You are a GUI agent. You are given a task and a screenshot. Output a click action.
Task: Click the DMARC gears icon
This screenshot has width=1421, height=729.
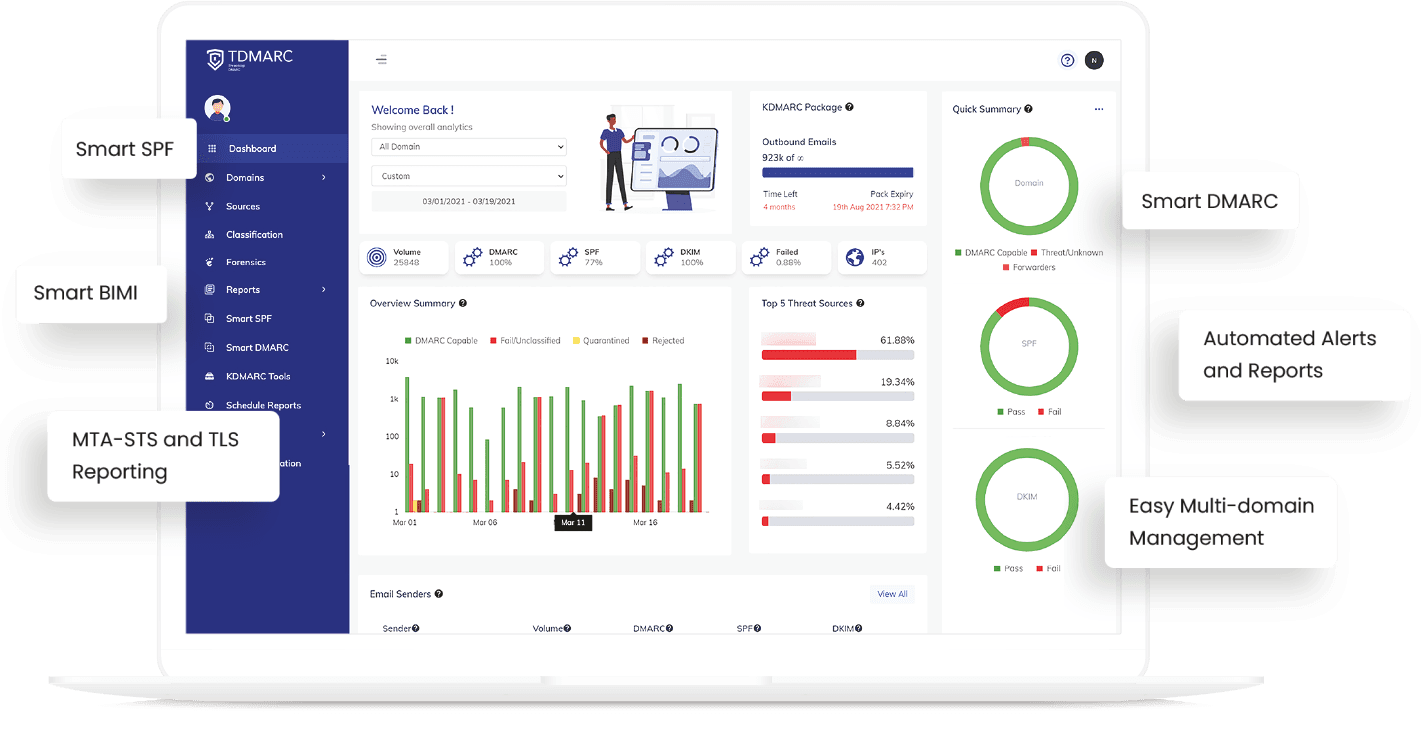[472, 257]
